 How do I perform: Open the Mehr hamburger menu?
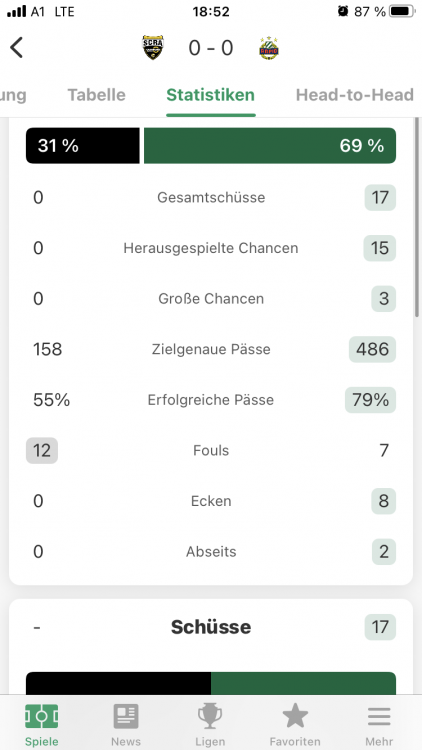[x=379, y=716]
